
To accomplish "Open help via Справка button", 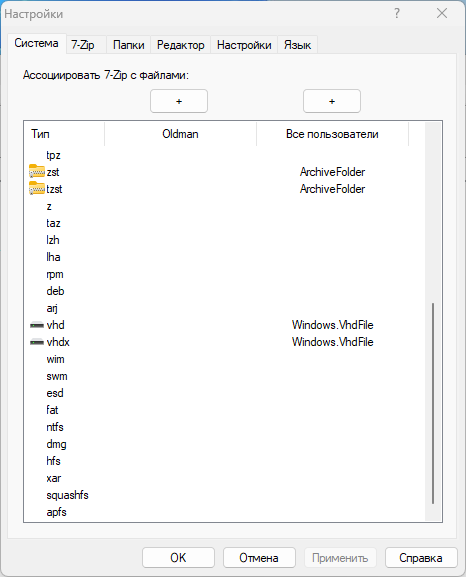I will coord(421,558).
